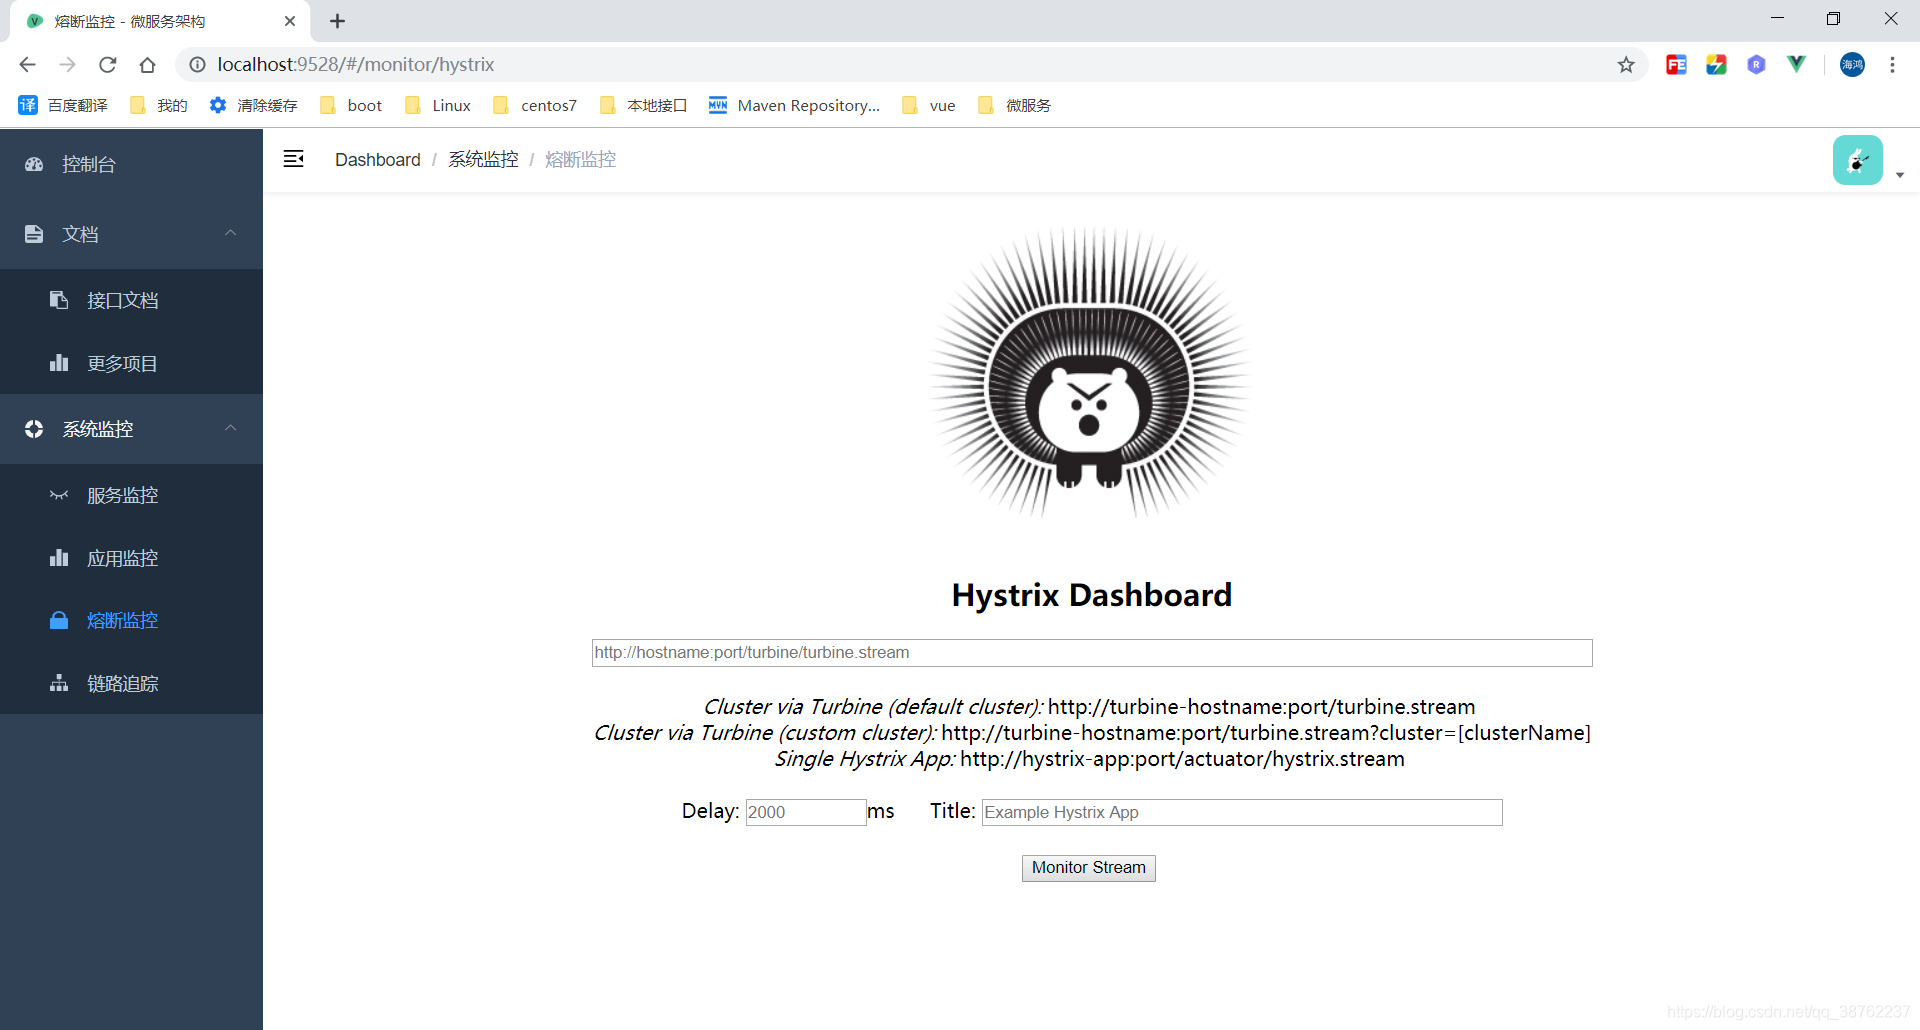This screenshot has height=1030, width=1920.
Task: Collapse the 系统监控 submenu chevron
Action: point(231,428)
